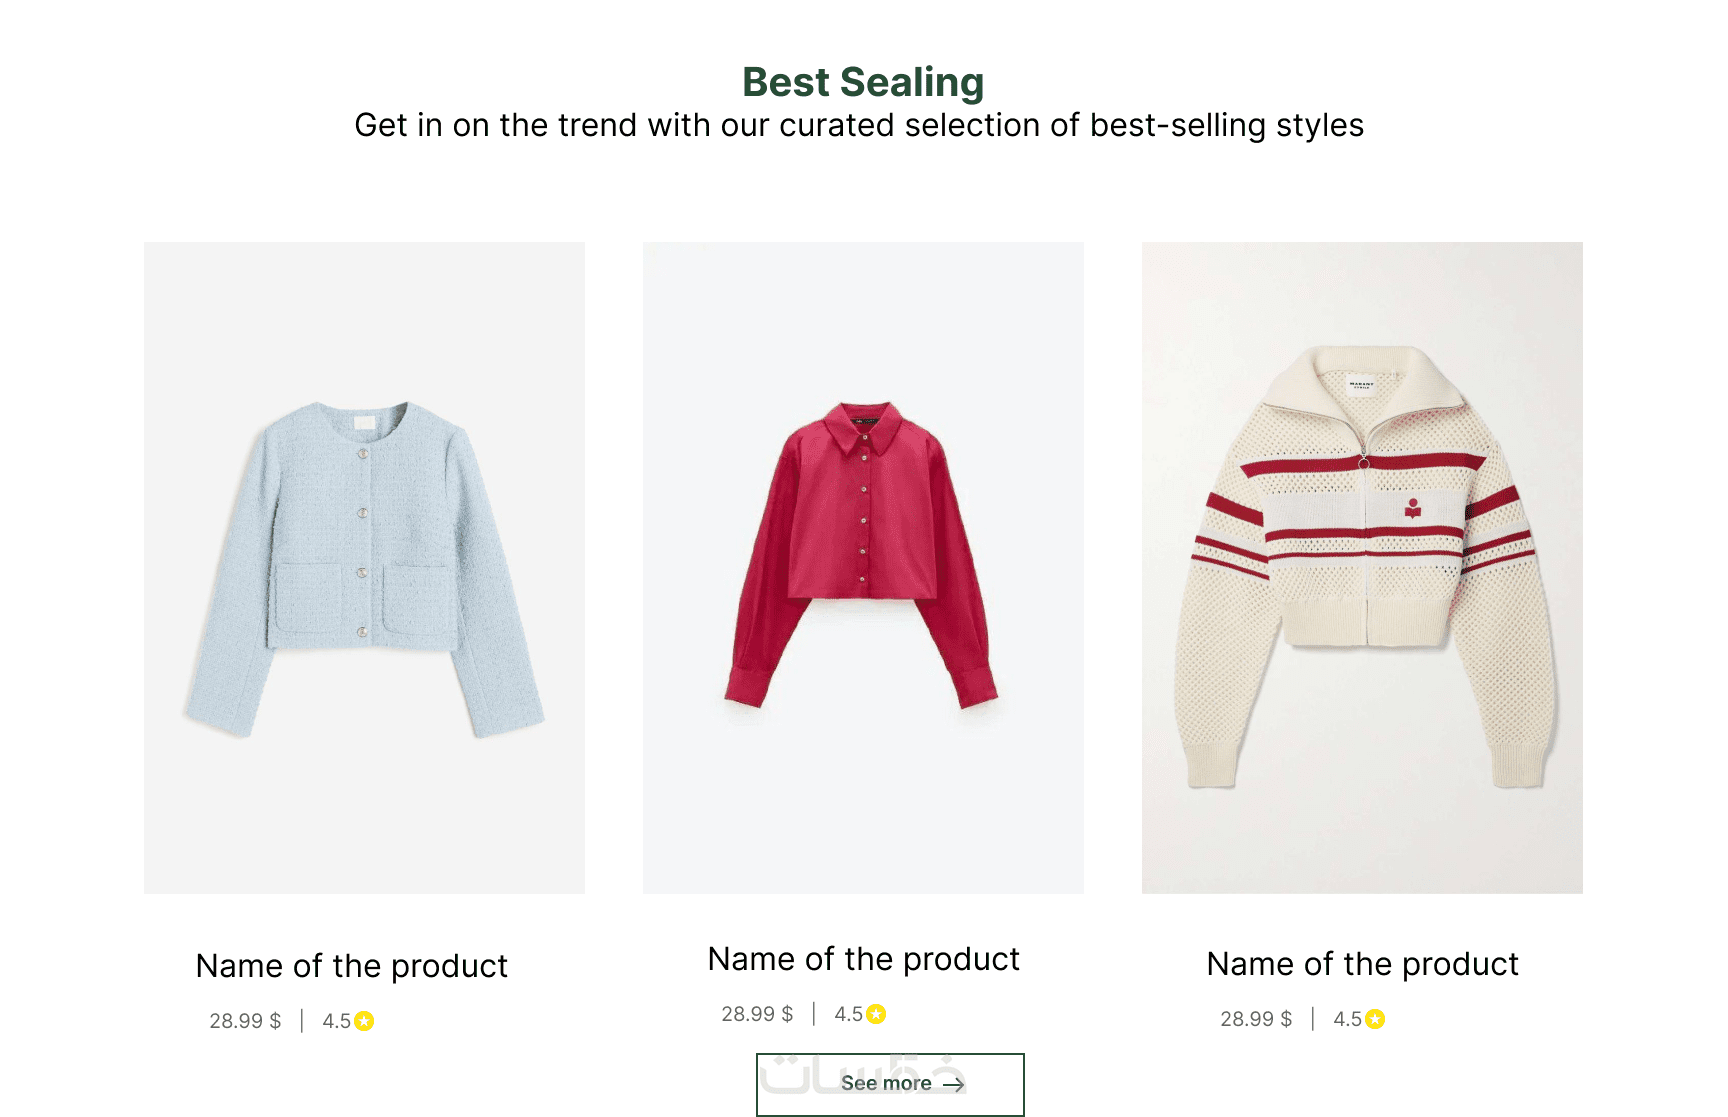Click the product name below the knit sweater
Screen dimensions: 1728x1117
pyautogui.click(x=1362, y=964)
